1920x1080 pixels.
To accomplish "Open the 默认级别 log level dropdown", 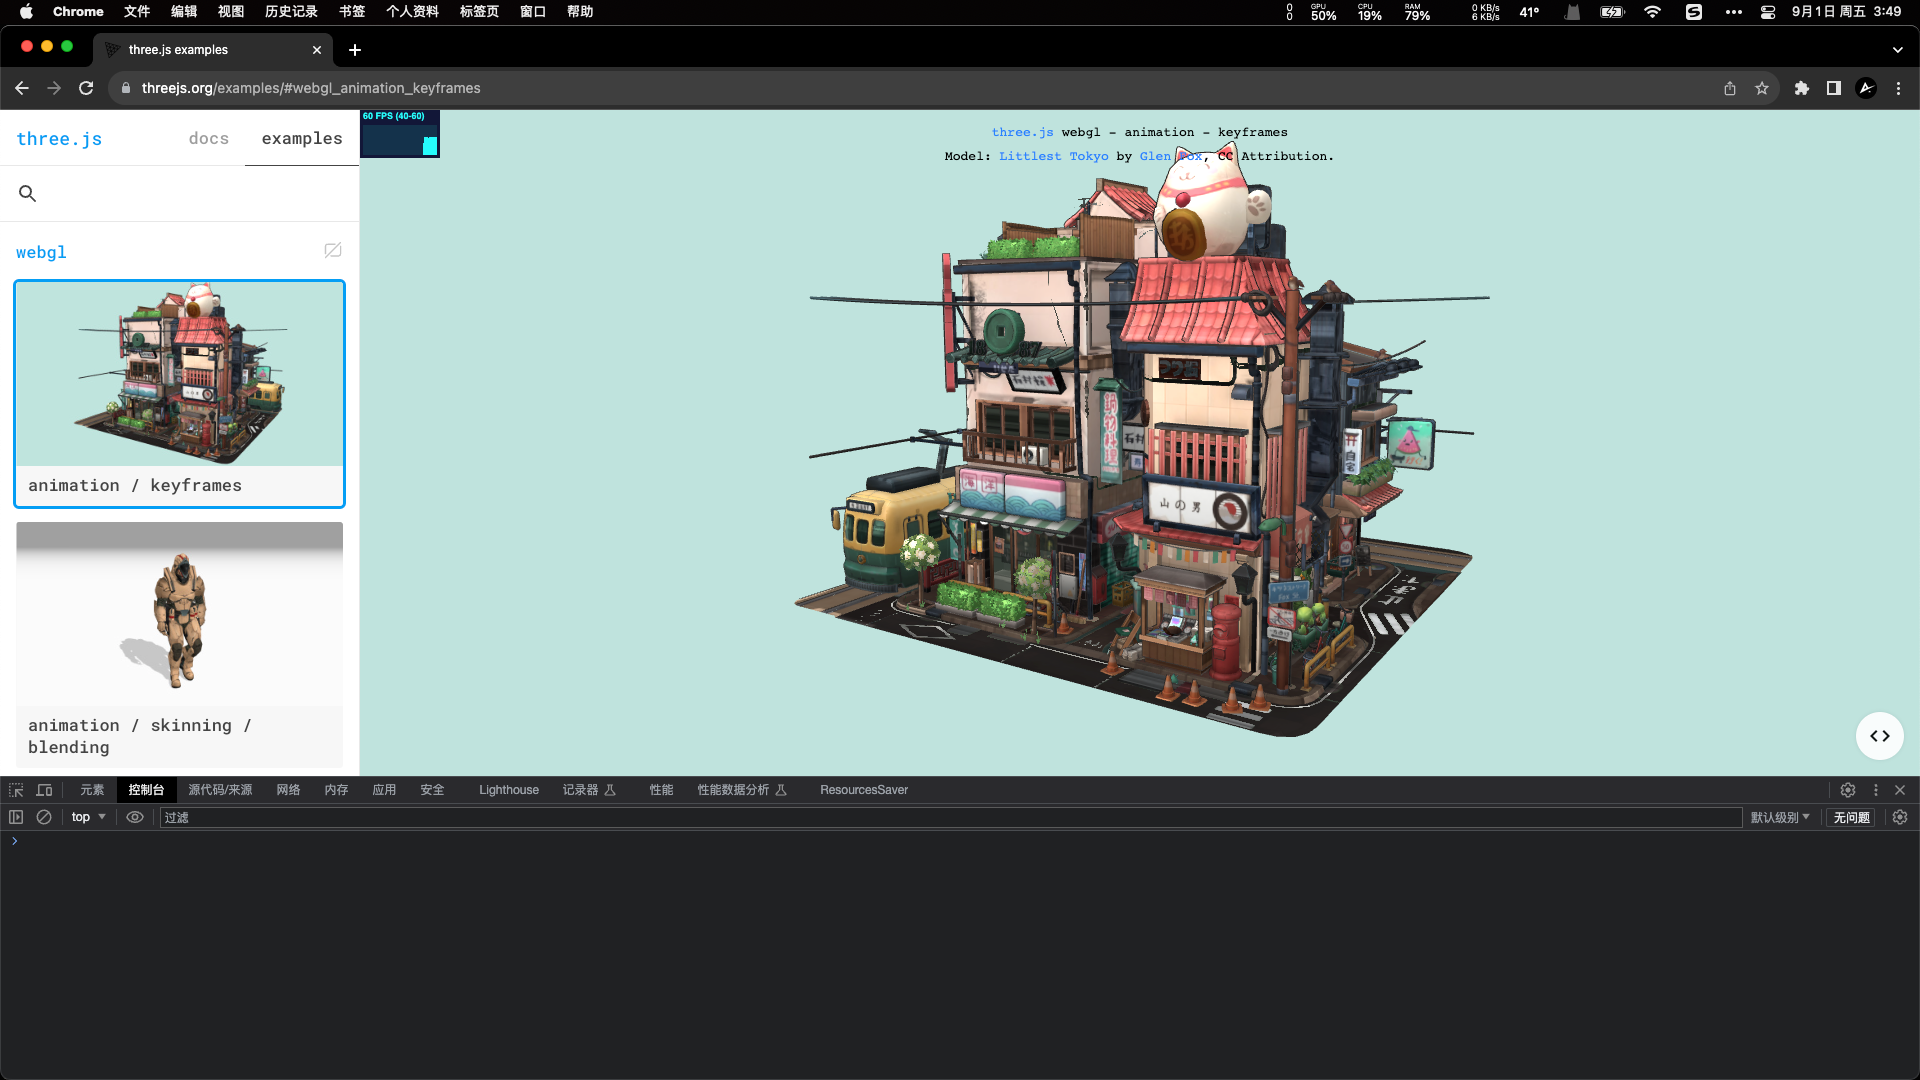I will click(1780, 817).
